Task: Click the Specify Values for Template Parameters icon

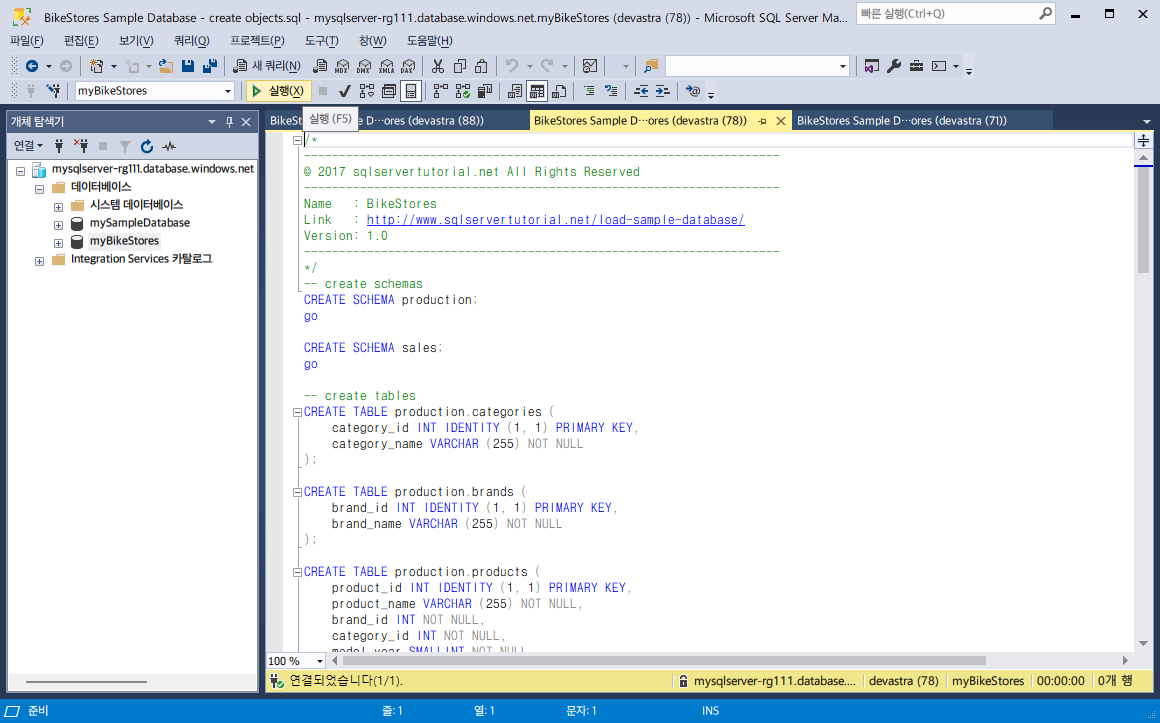Action: (x=692, y=91)
